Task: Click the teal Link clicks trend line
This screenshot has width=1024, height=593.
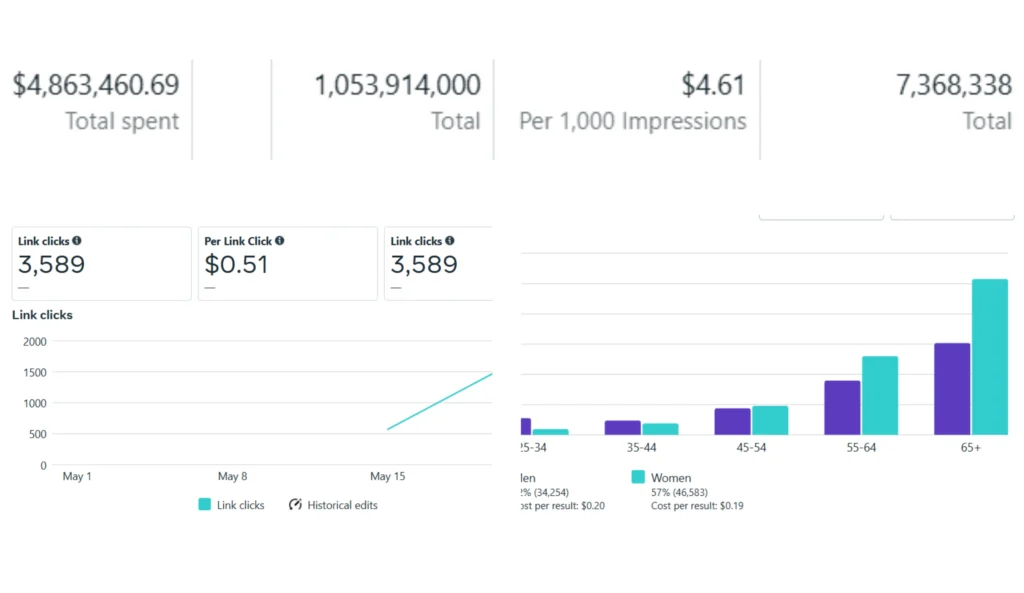Action: [440, 402]
